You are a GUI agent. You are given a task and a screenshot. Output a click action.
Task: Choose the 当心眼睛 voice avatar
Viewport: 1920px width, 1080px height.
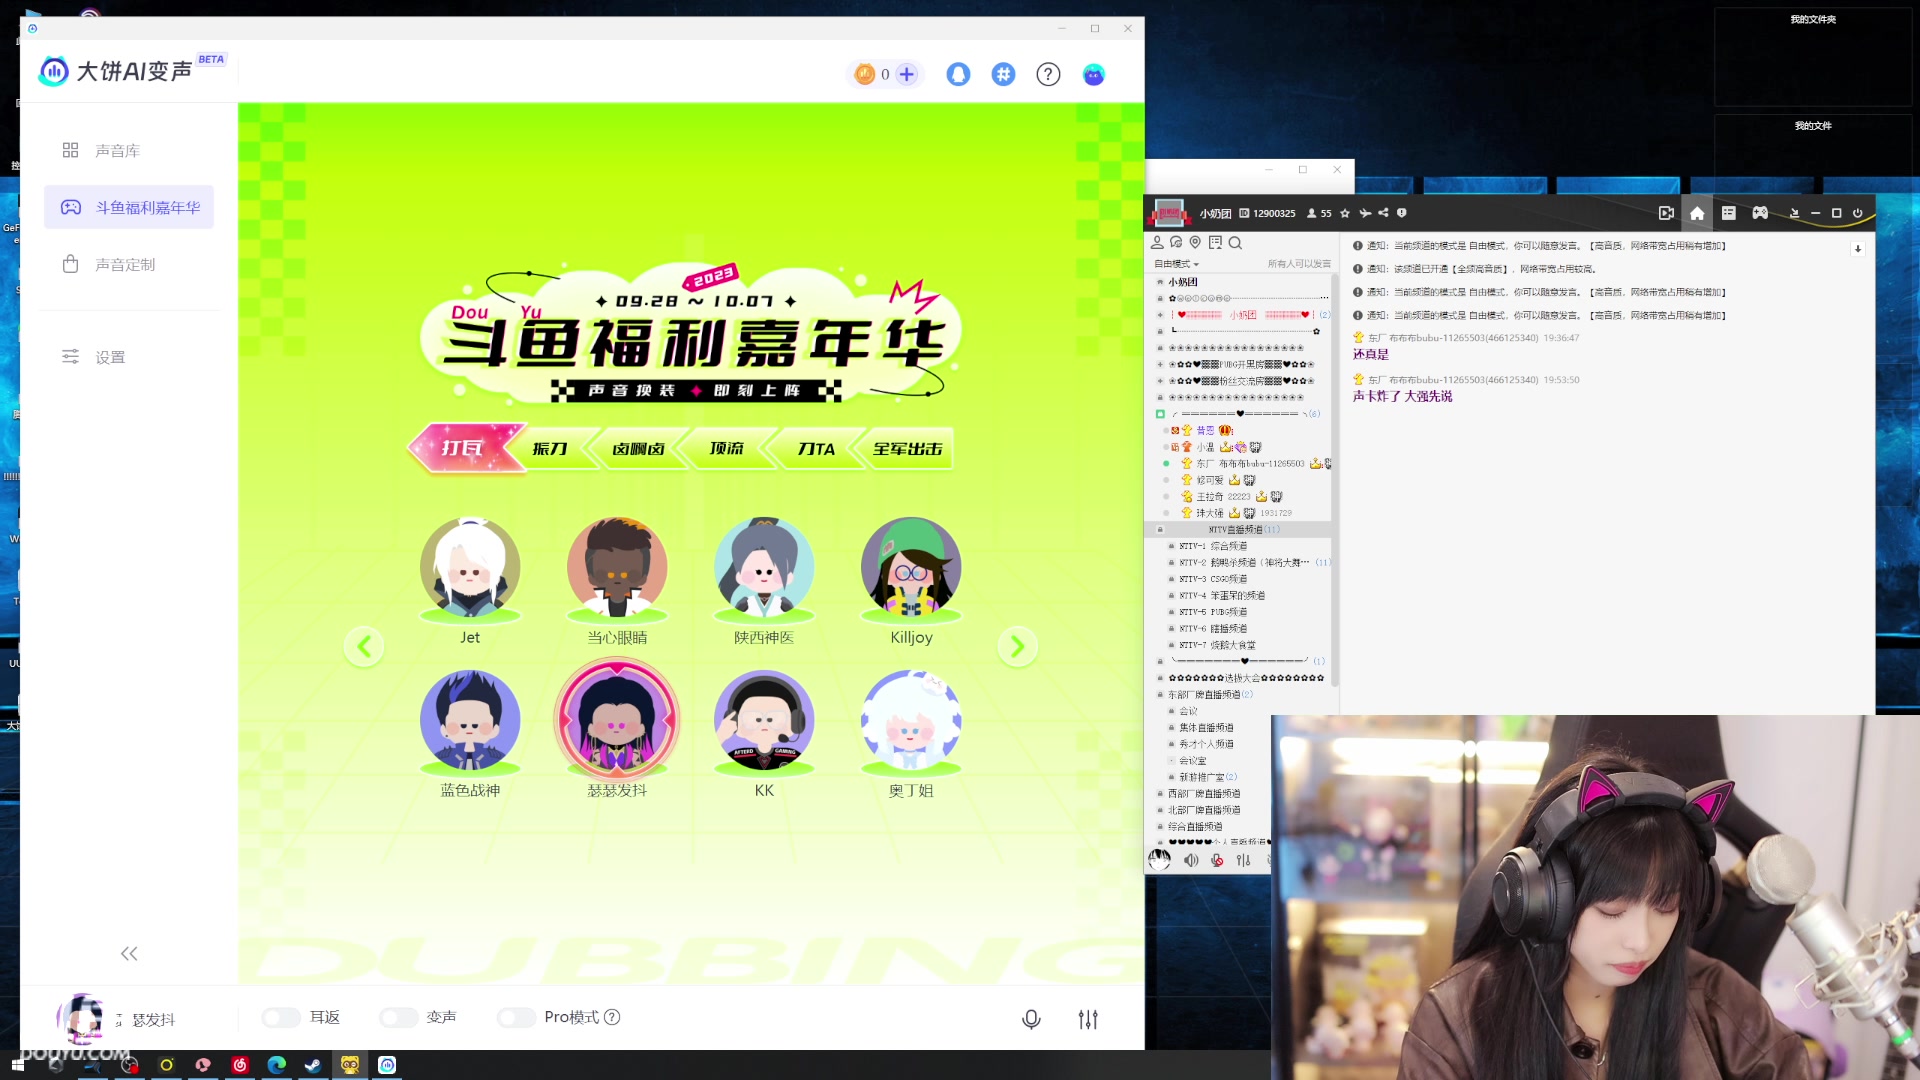coord(617,568)
